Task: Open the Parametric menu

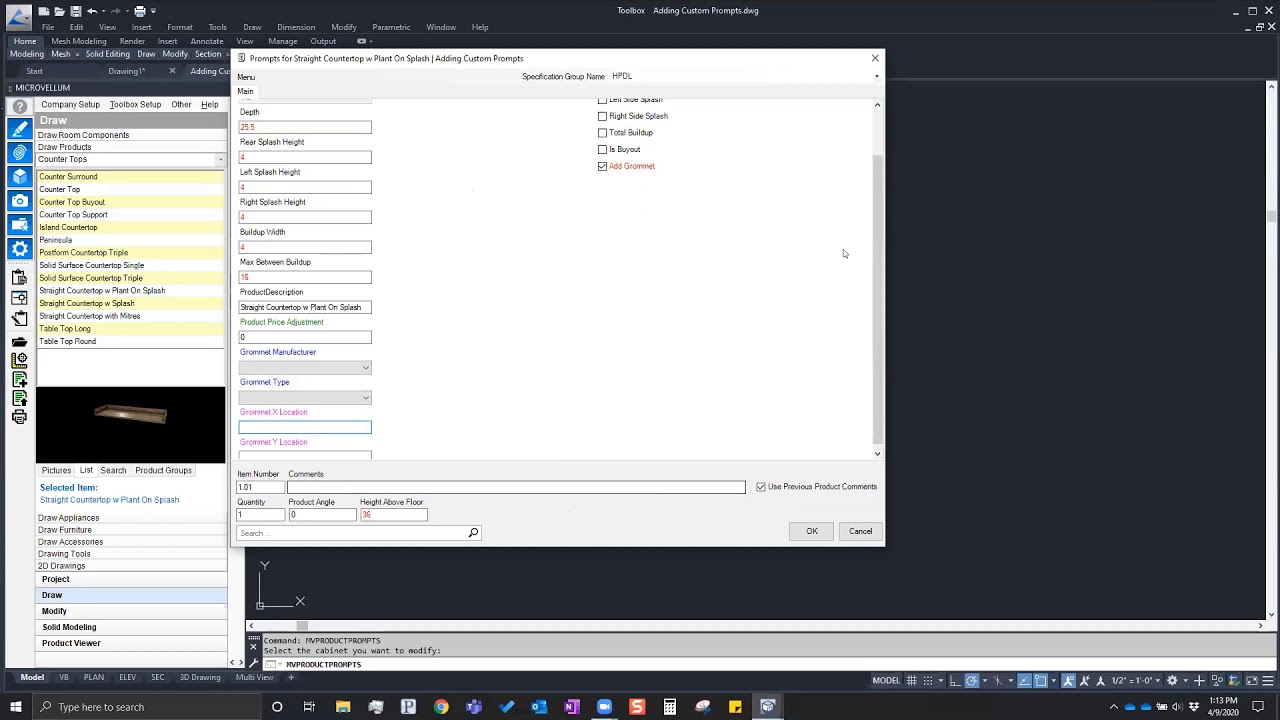Action: click(391, 27)
